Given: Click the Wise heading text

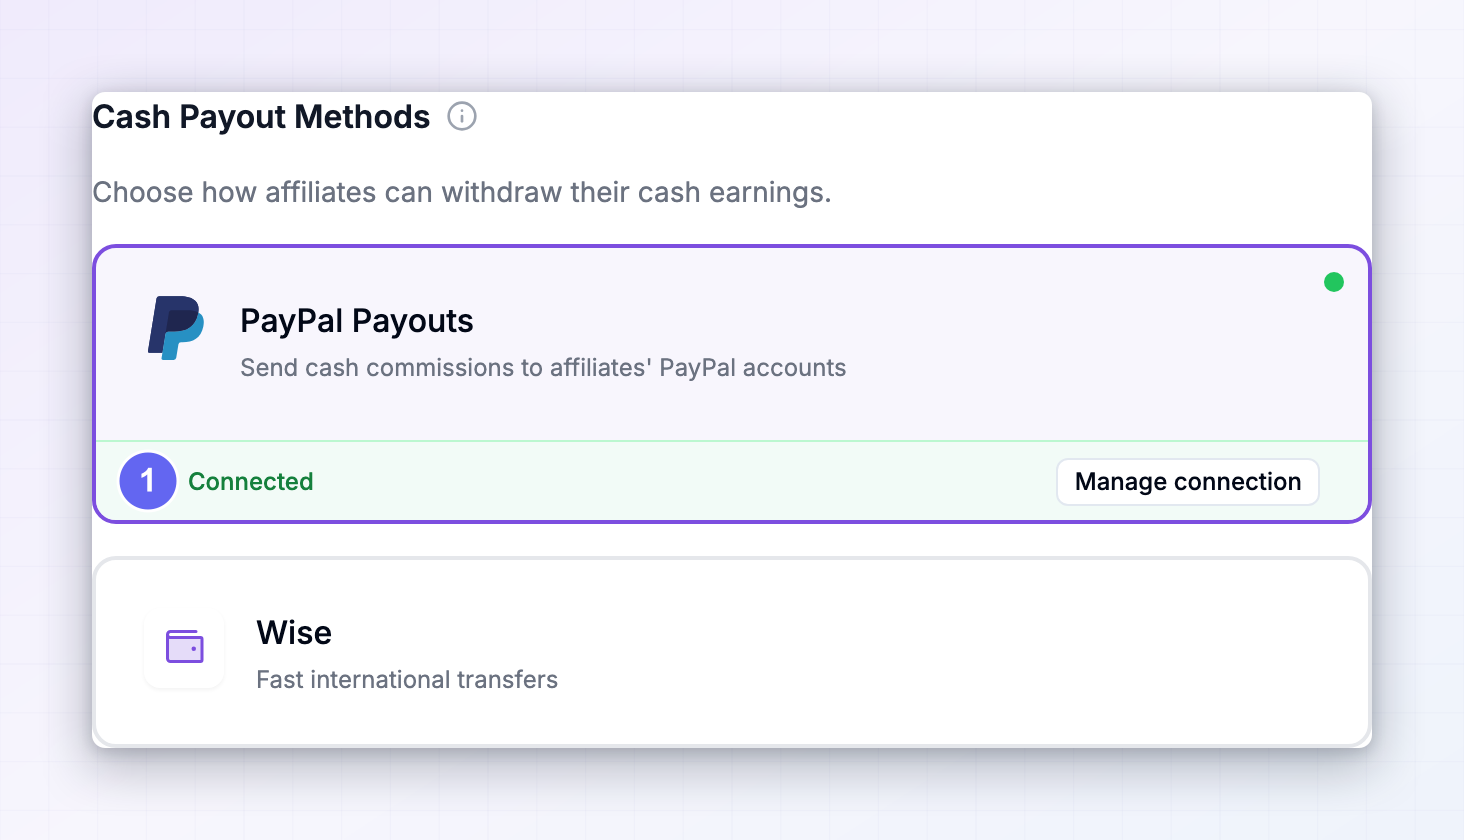Looking at the screenshot, I should pyautogui.click(x=294, y=633).
